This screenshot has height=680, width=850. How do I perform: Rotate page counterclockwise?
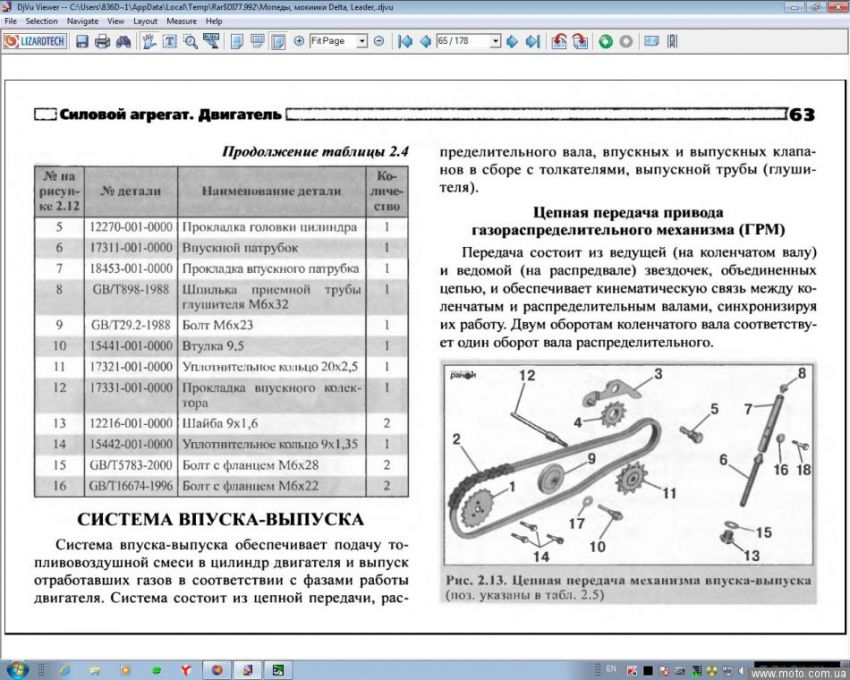tap(559, 41)
